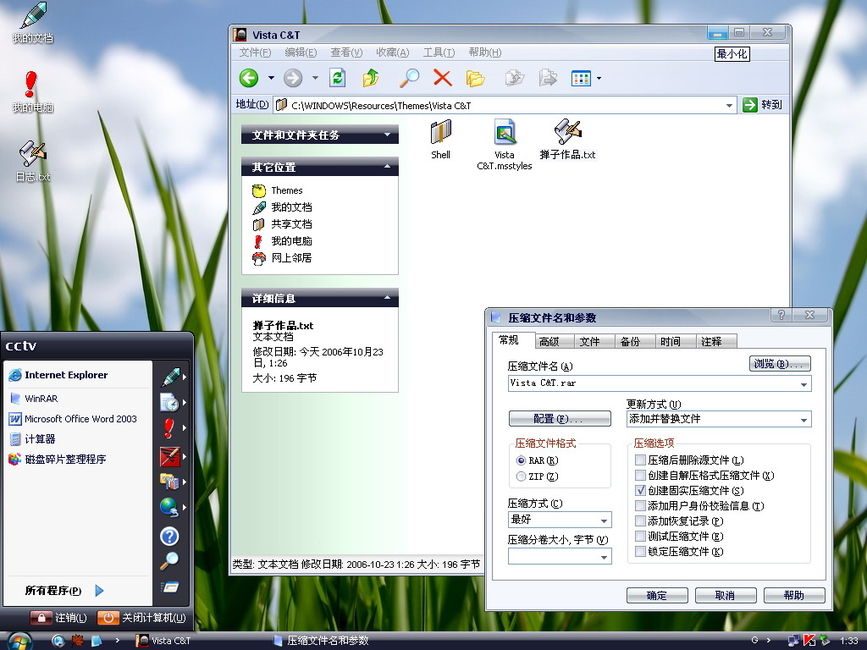Toggle the Folders pane icon
This screenshot has height=650, width=867.
[x=475, y=78]
